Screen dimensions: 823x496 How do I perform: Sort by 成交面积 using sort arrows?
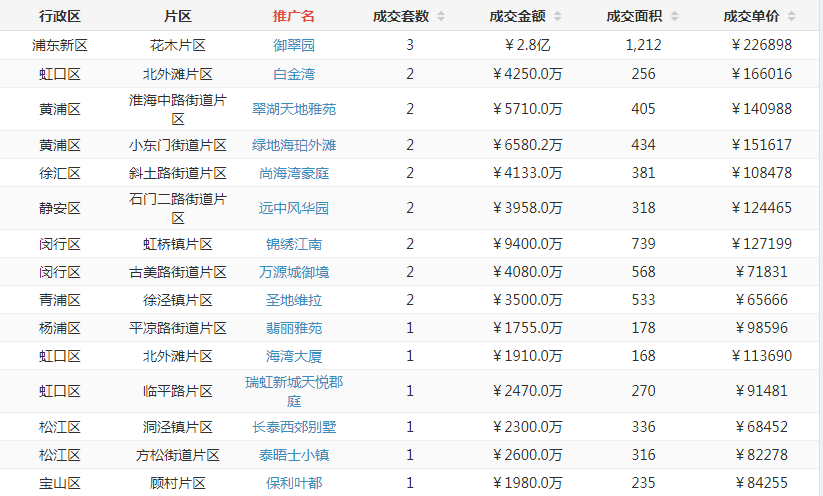tap(674, 16)
